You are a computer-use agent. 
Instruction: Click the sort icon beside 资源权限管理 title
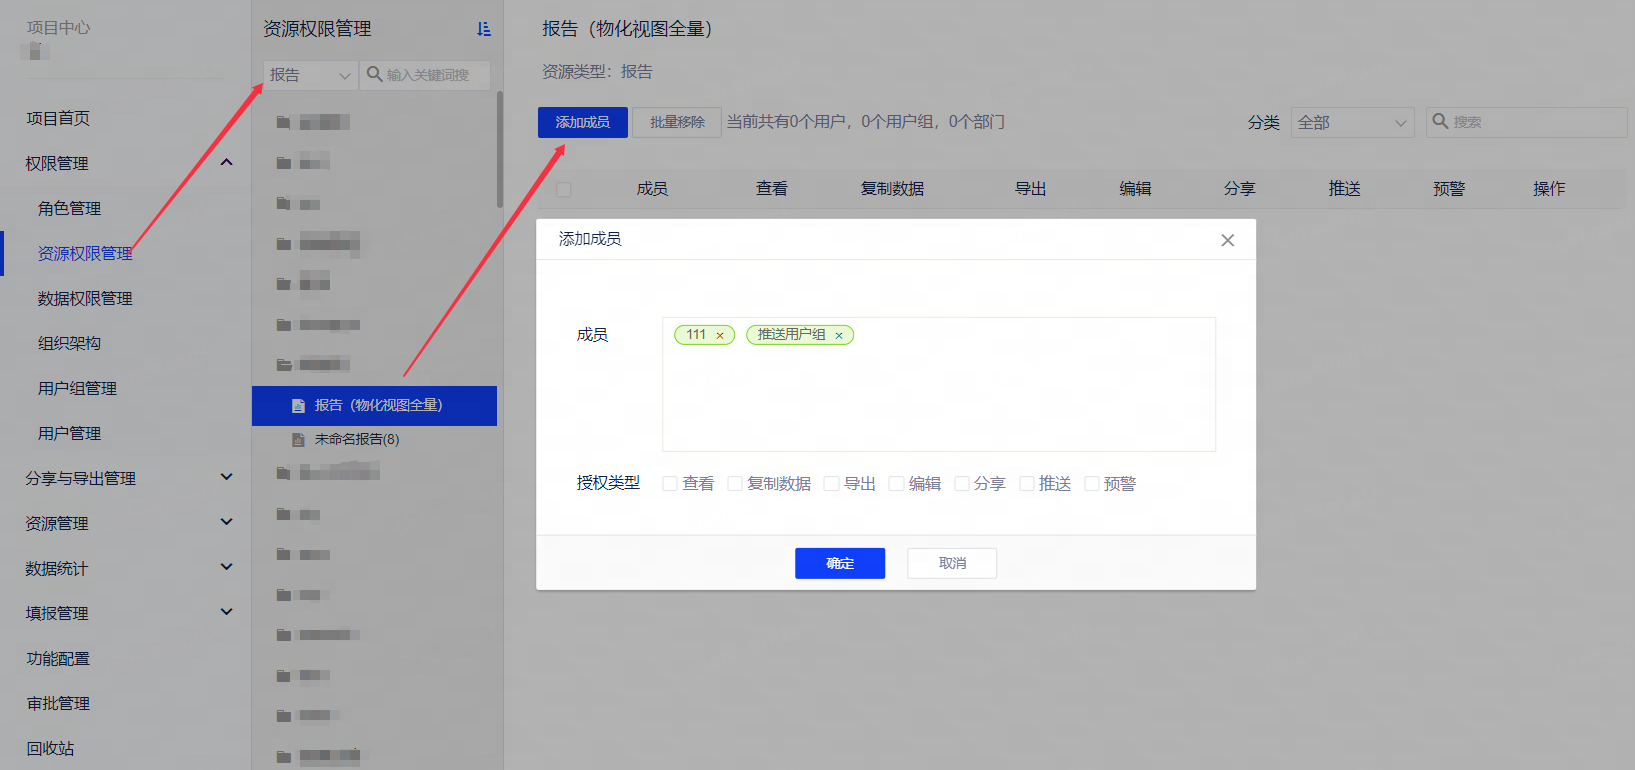tap(484, 29)
